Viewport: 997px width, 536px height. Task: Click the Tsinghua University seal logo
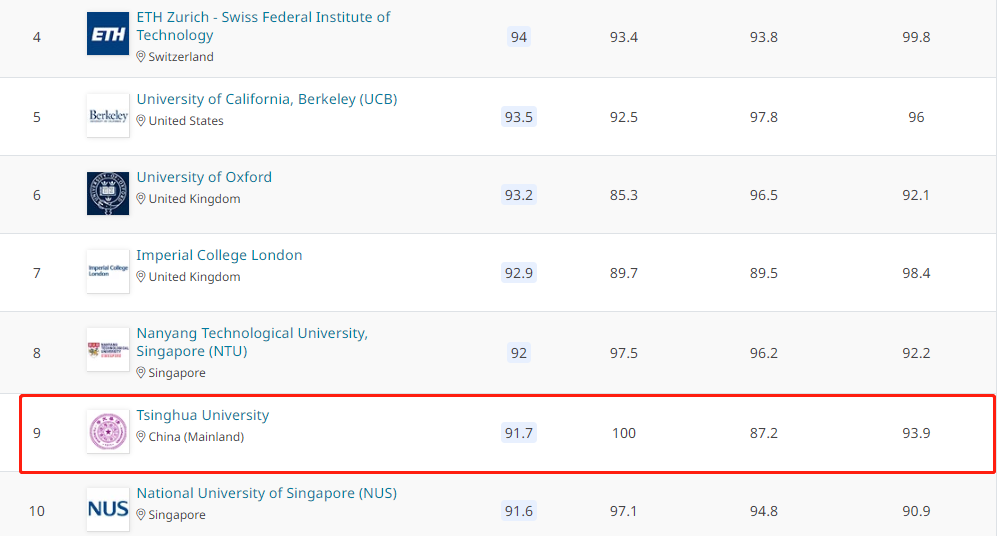click(x=107, y=432)
